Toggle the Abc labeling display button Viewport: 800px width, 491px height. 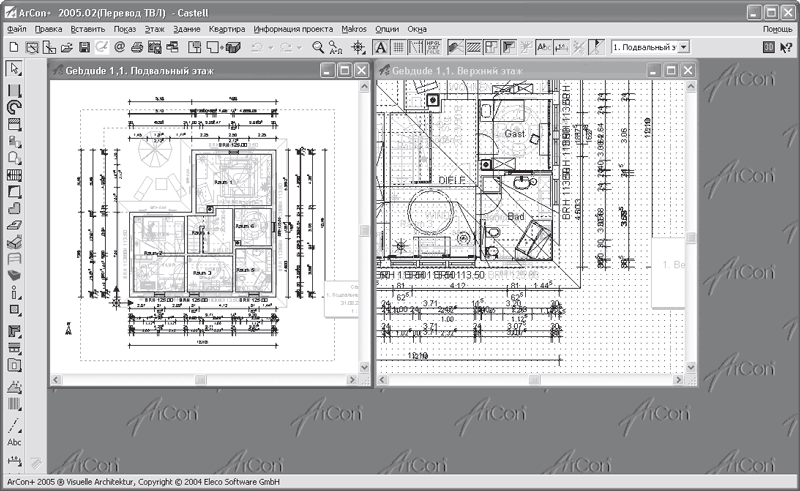tap(543, 47)
